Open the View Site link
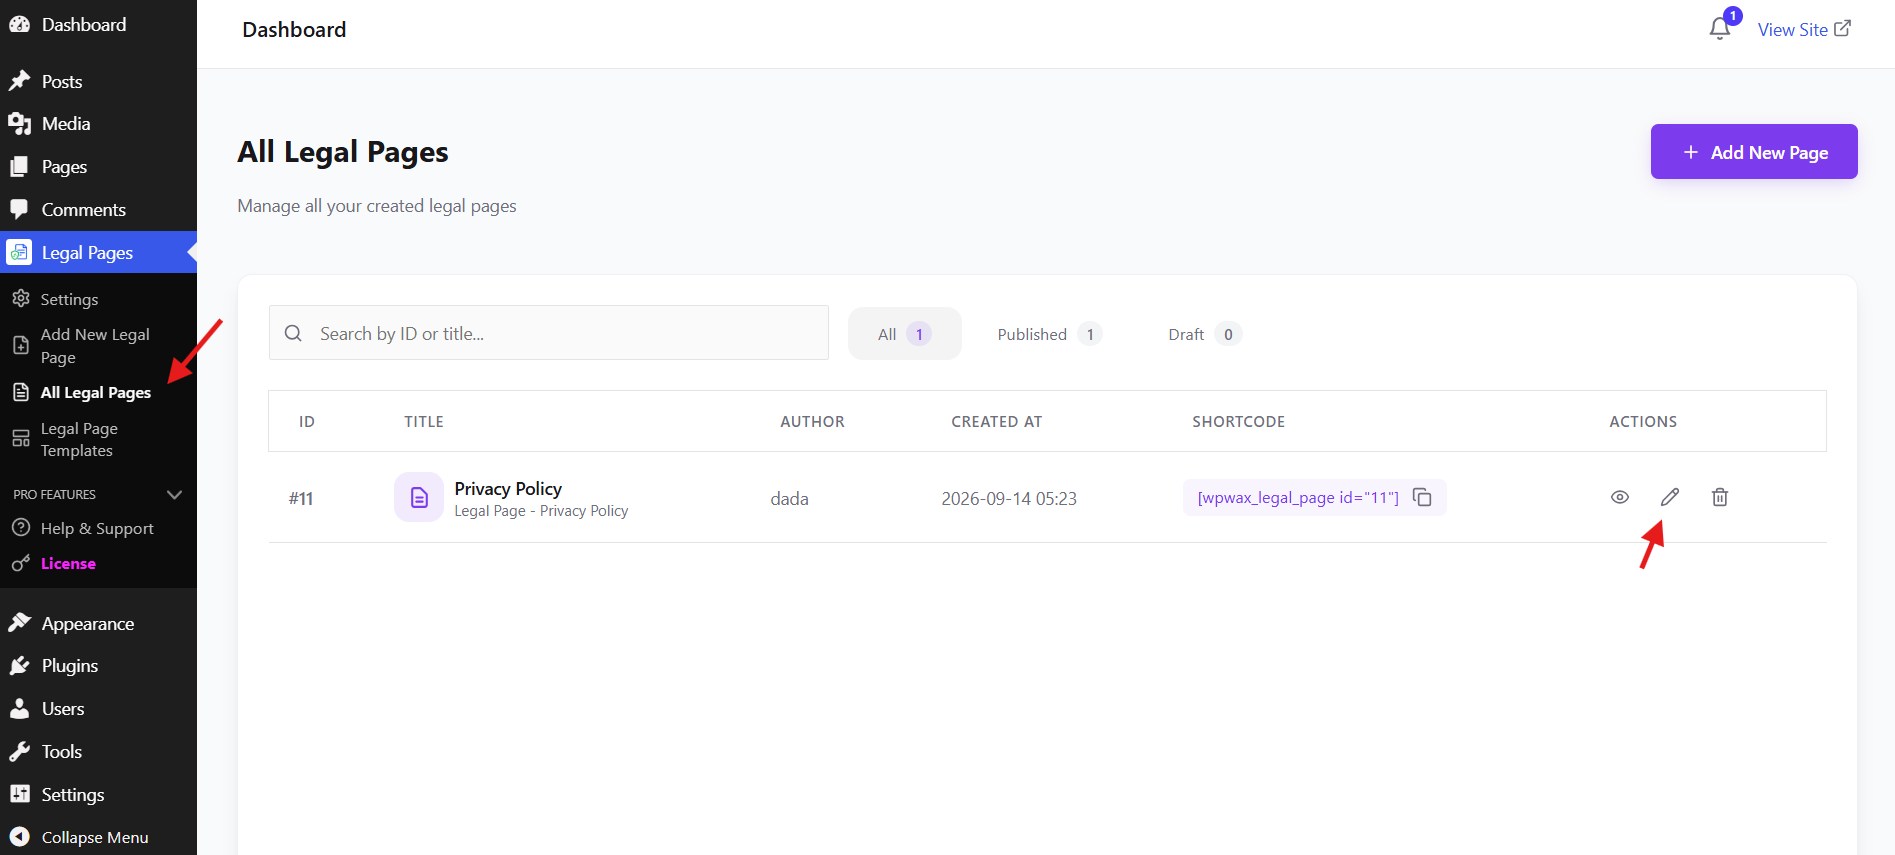The width and height of the screenshot is (1895, 855). point(1804,29)
